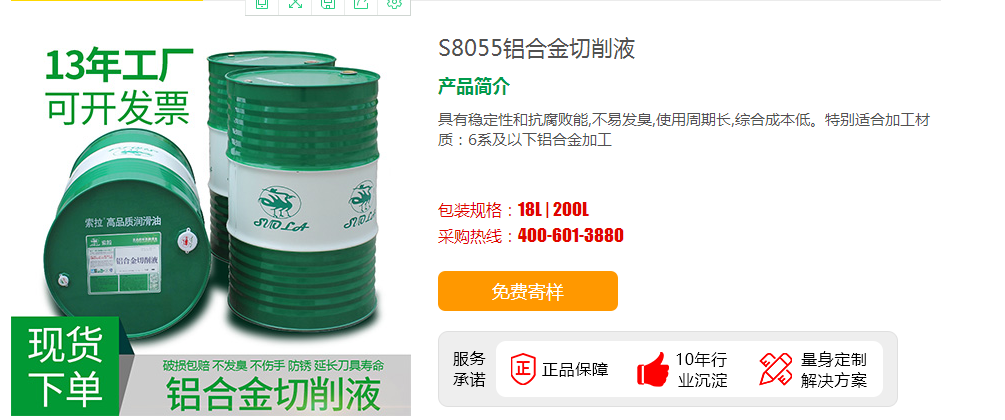The width and height of the screenshot is (1005, 420).
Task: Click the 产品简介 heading
Action: click(474, 87)
